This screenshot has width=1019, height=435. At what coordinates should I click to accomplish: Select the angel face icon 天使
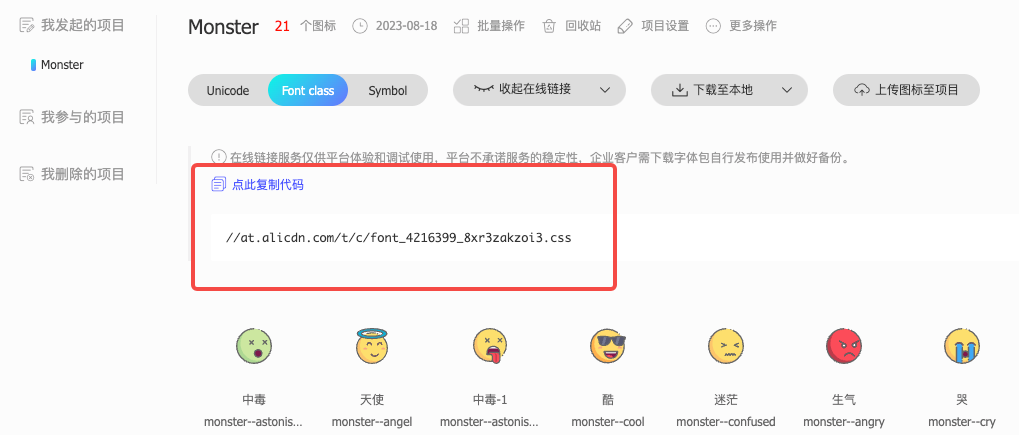click(x=371, y=345)
